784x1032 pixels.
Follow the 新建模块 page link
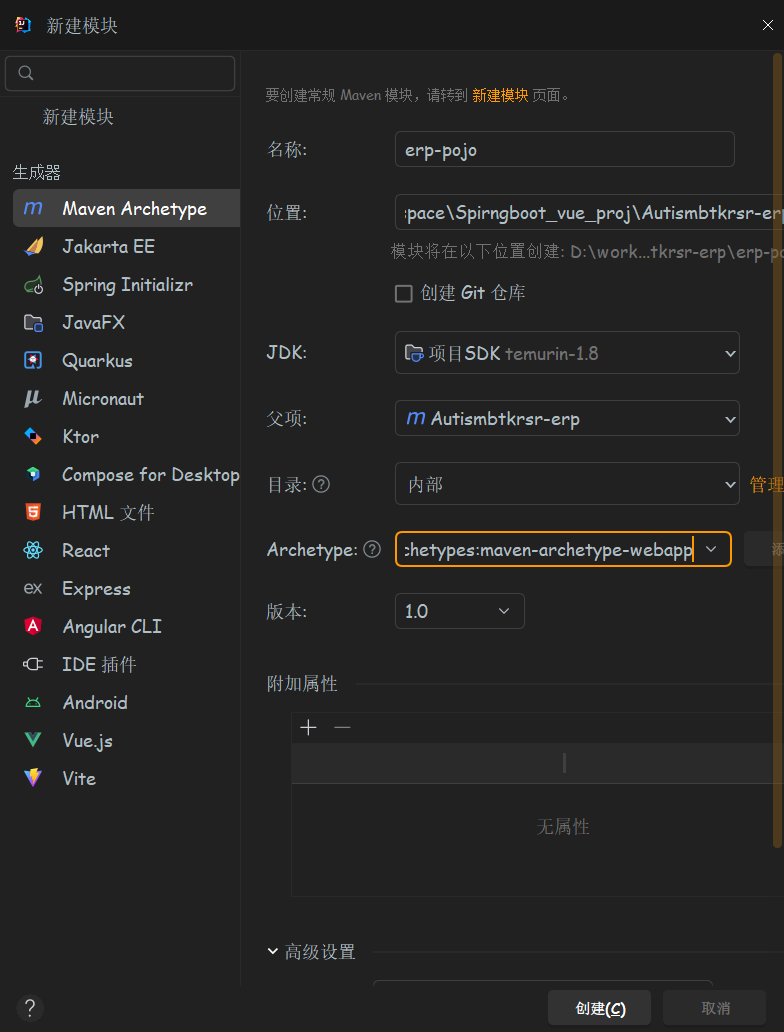click(500, 95)
